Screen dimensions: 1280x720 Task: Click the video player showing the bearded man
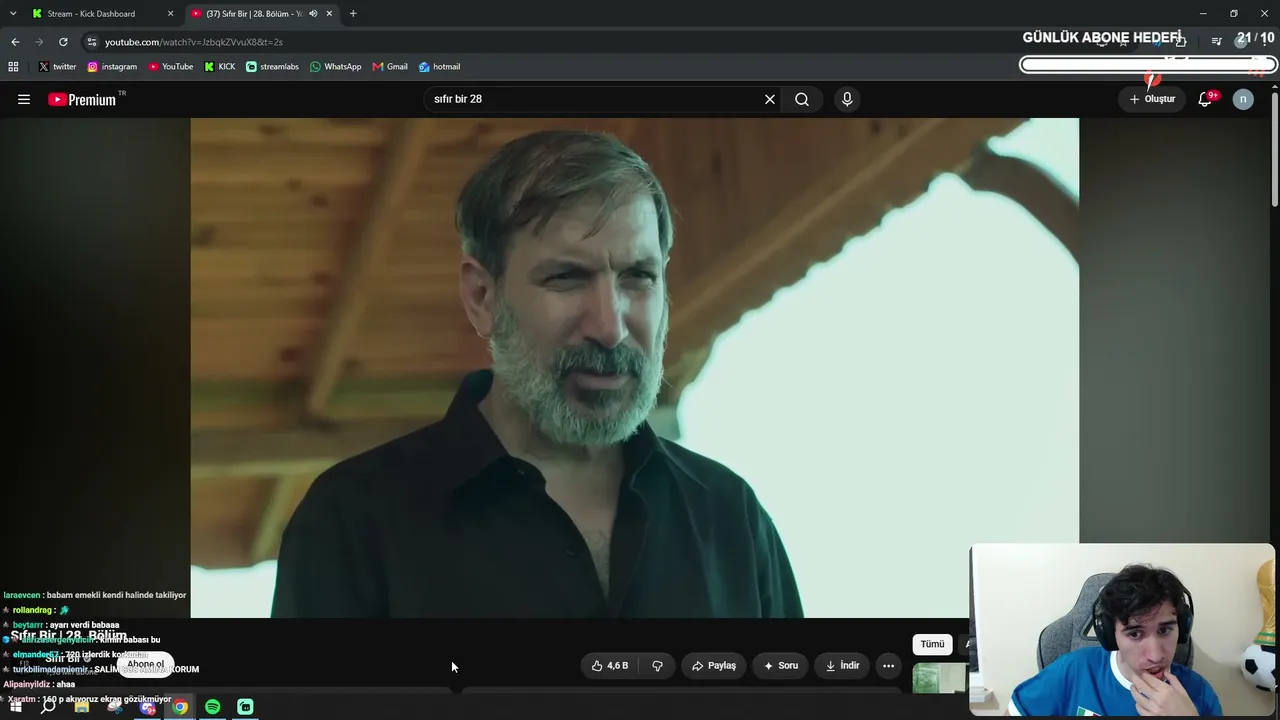pos(635,368)
